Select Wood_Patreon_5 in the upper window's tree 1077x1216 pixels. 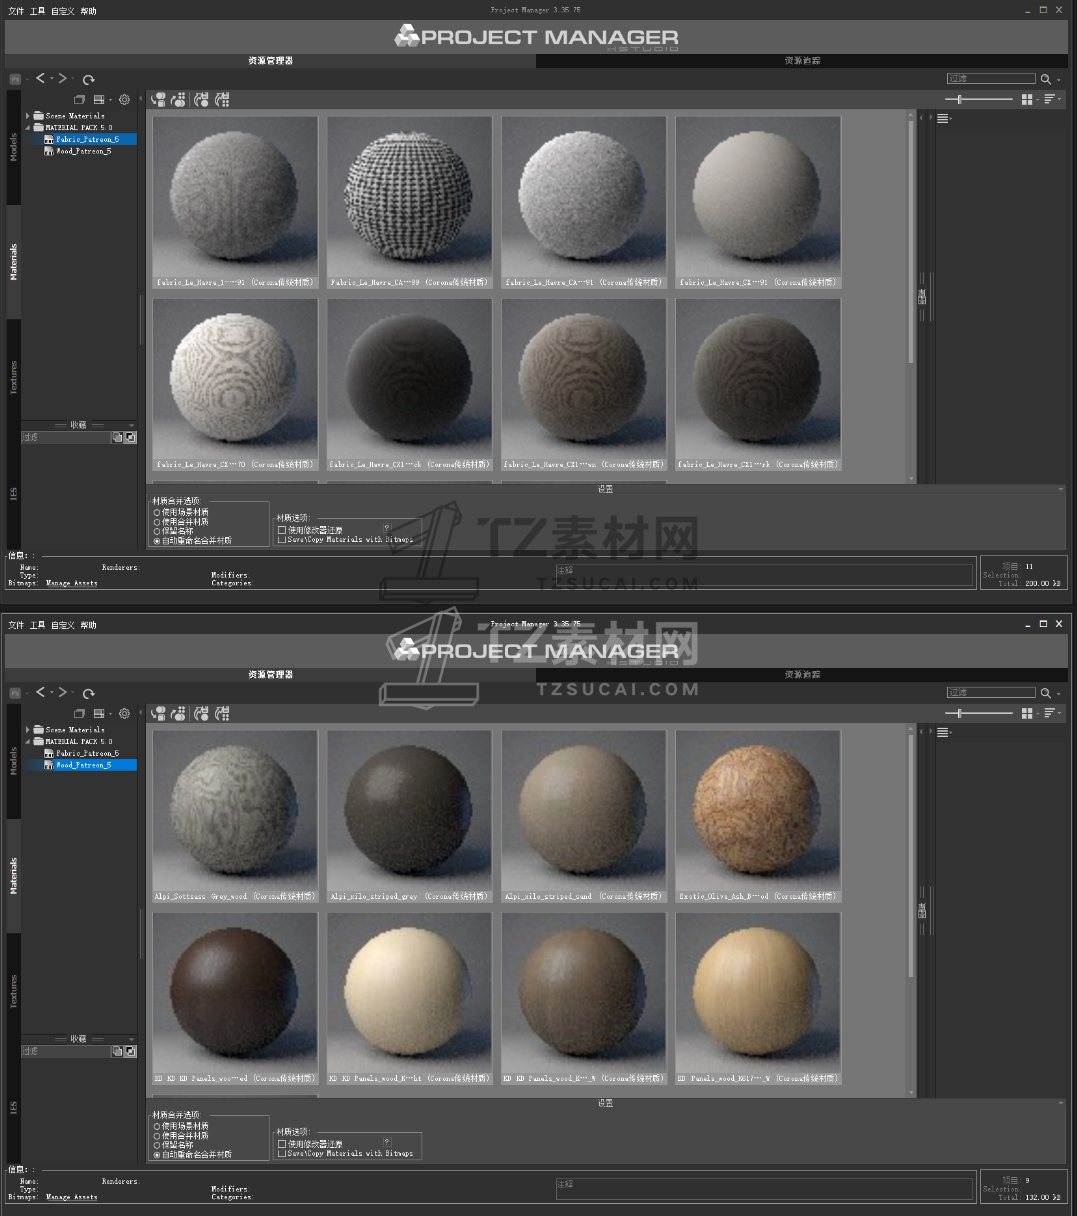click(83, 151)
